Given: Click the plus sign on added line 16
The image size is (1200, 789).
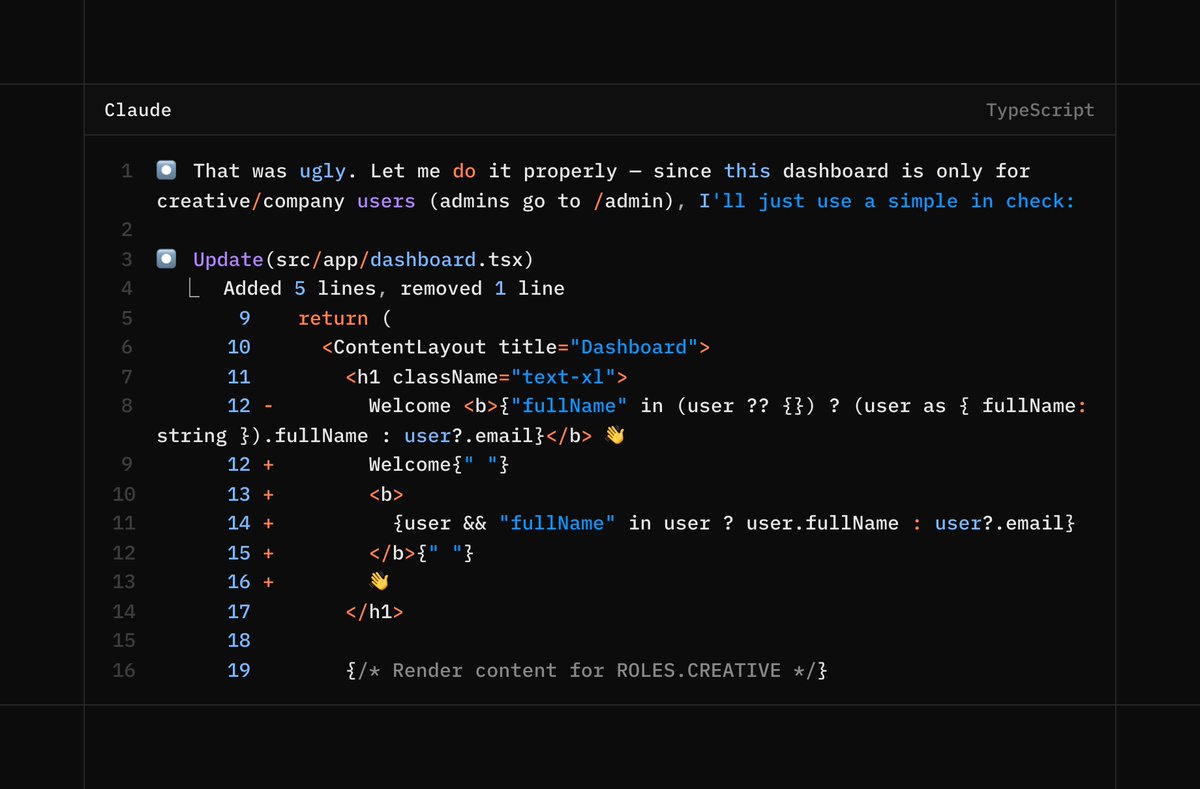Looking at the screenshot, I should (268, 582).
